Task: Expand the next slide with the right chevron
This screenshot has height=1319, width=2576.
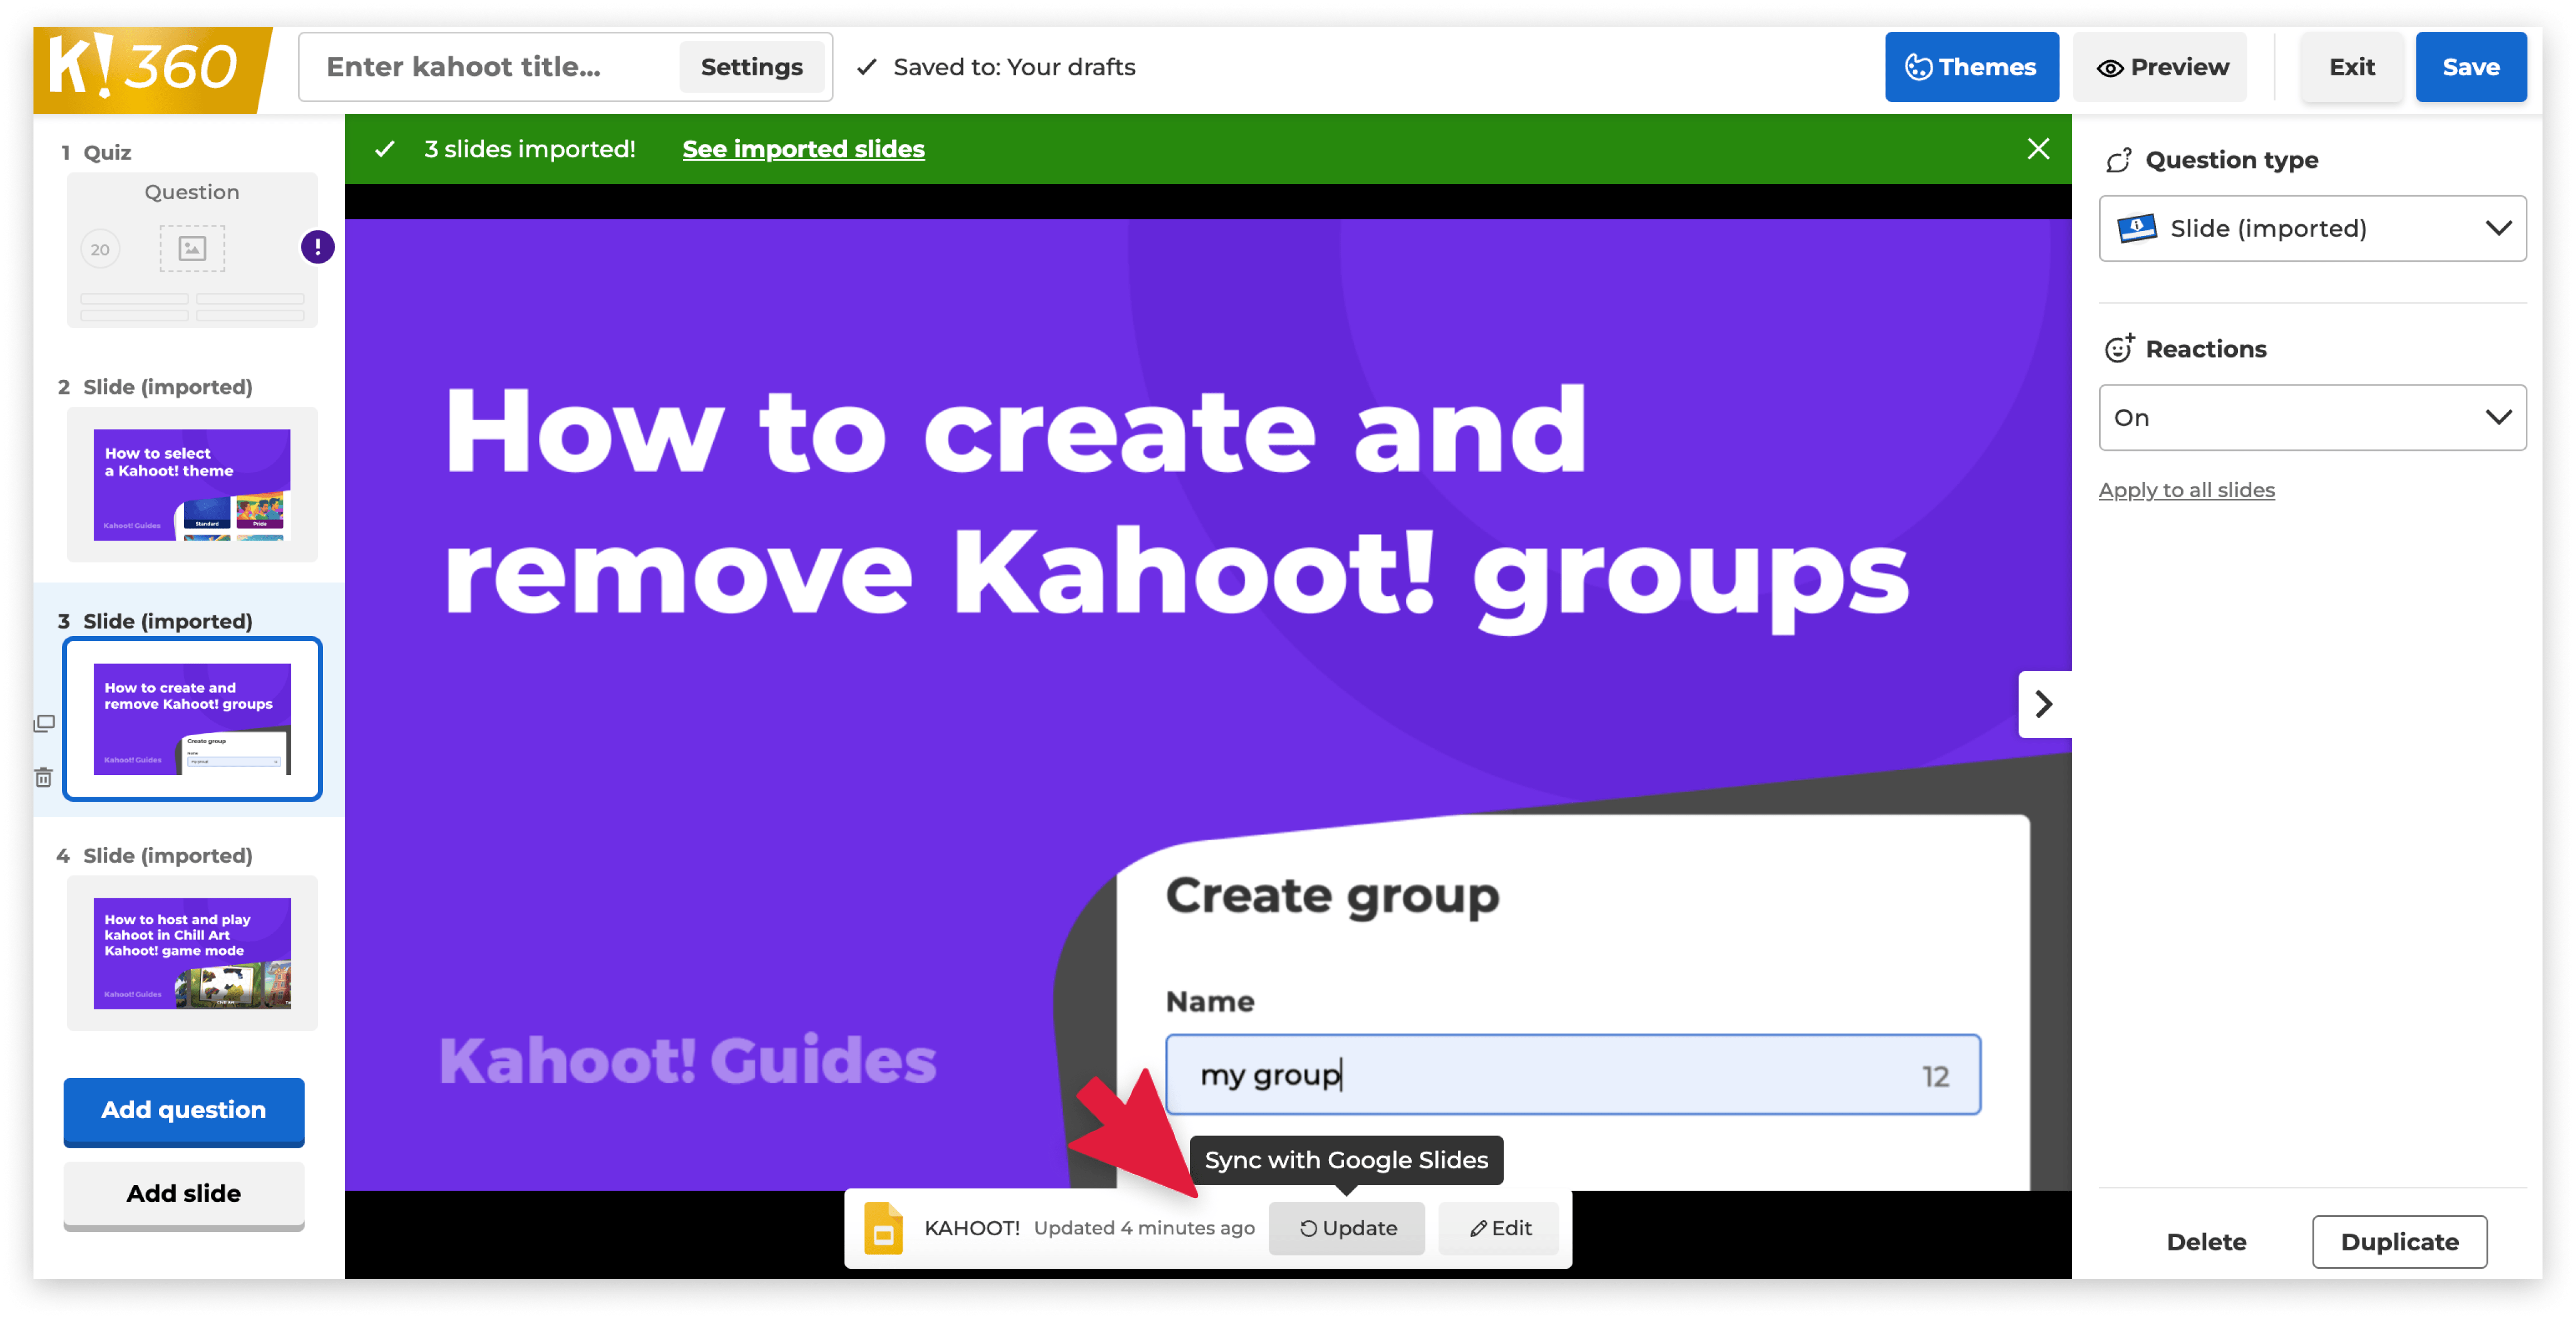Action: [2045, 704]
